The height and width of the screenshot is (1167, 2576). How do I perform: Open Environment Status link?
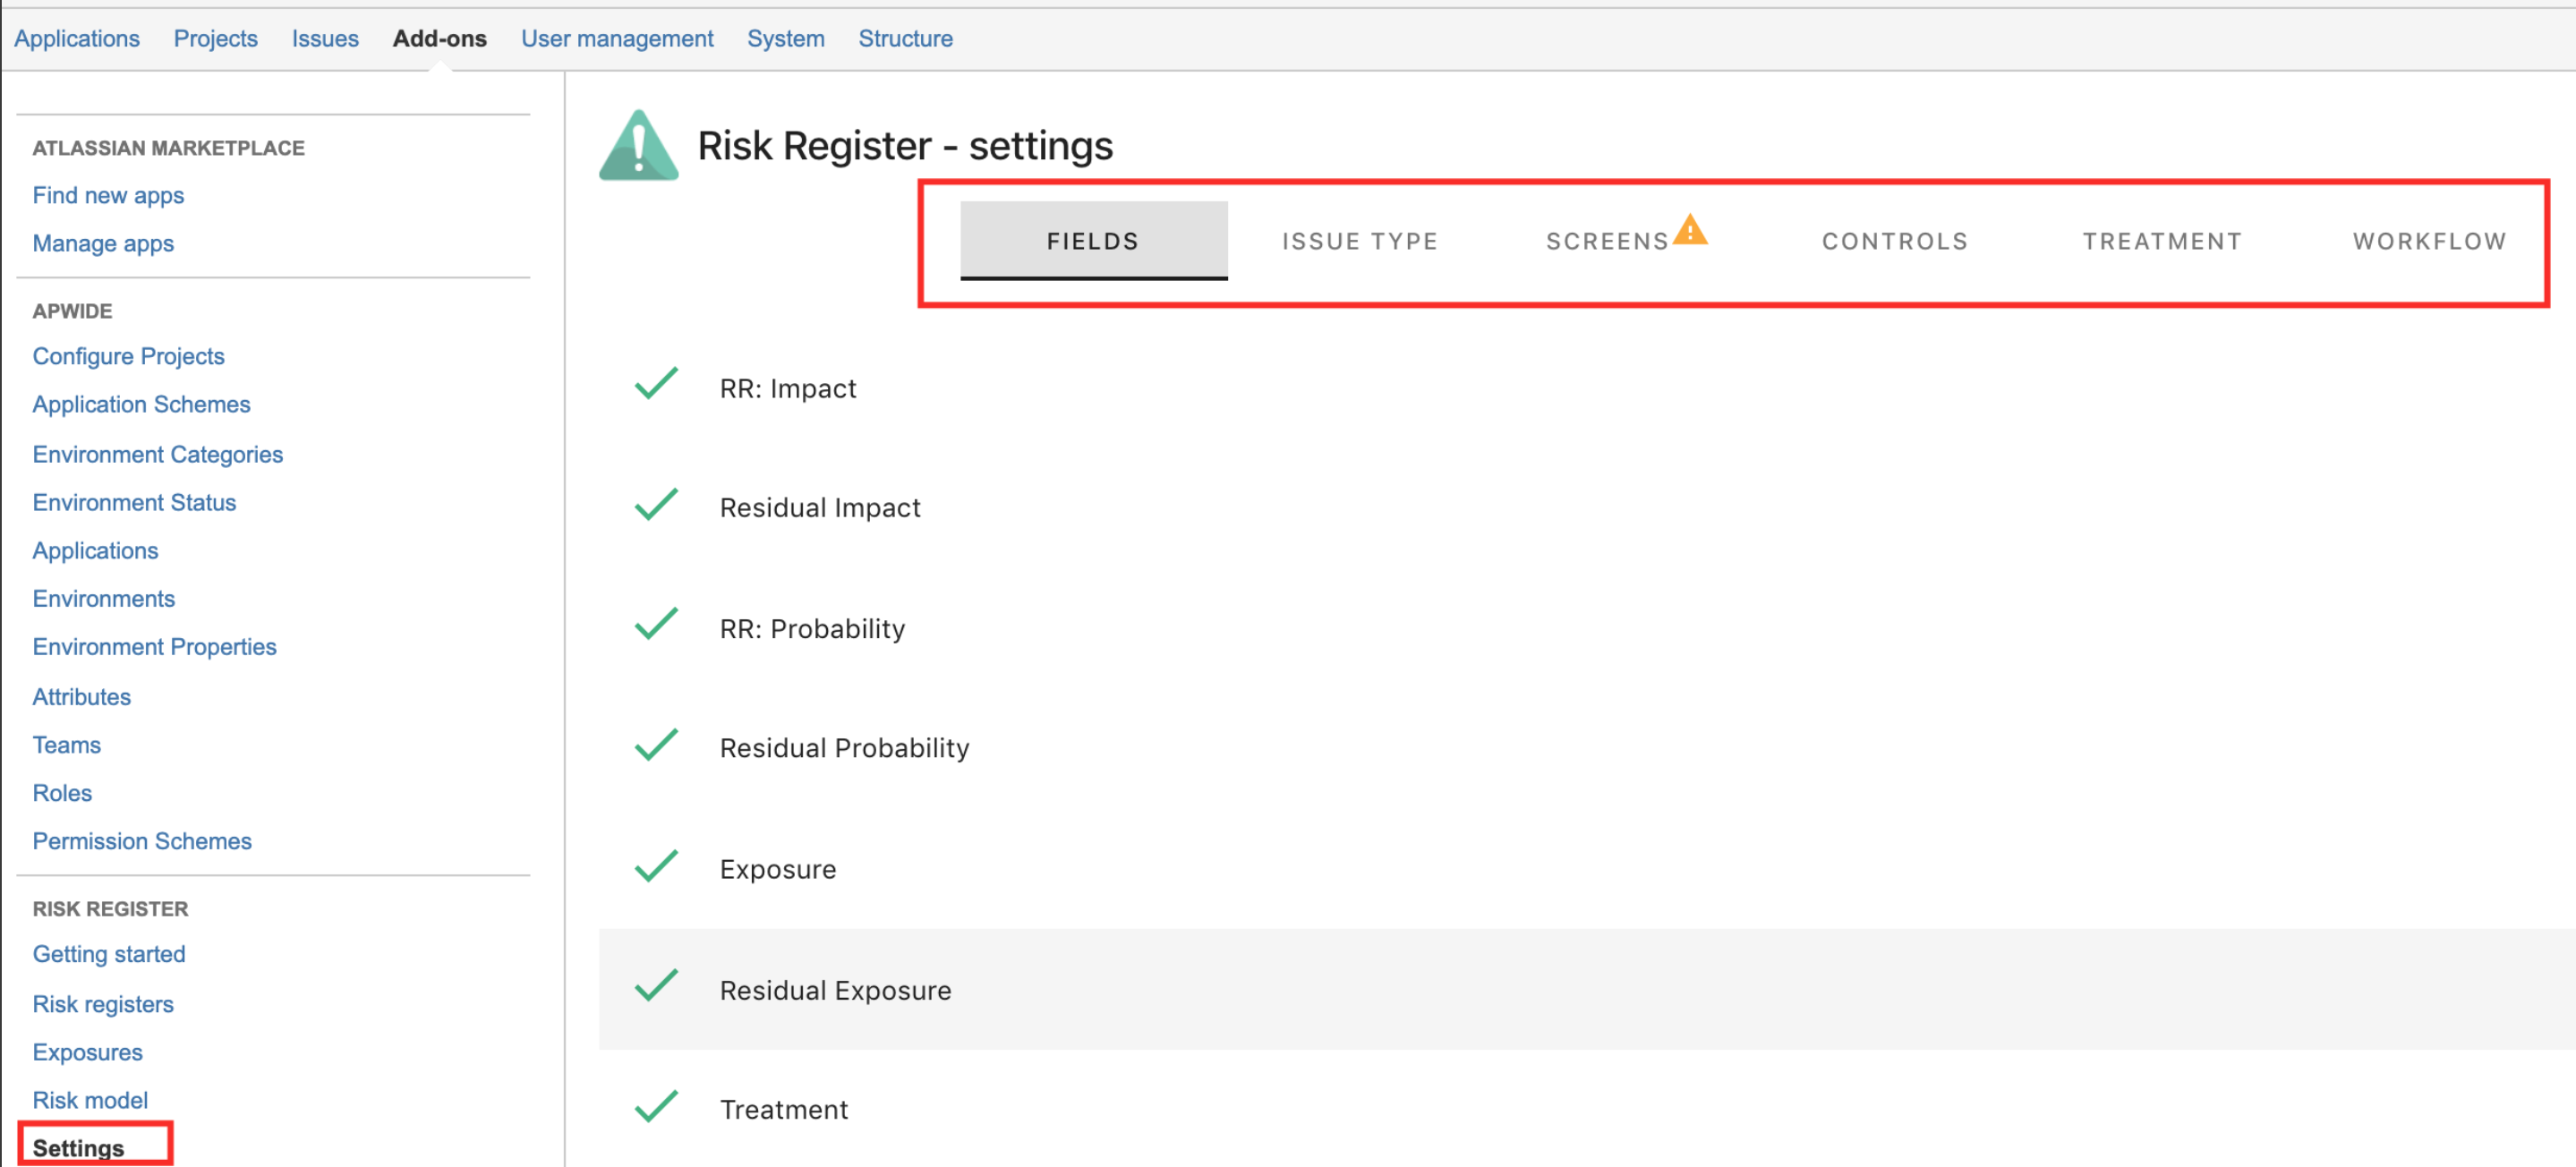[x=134, y=502]
